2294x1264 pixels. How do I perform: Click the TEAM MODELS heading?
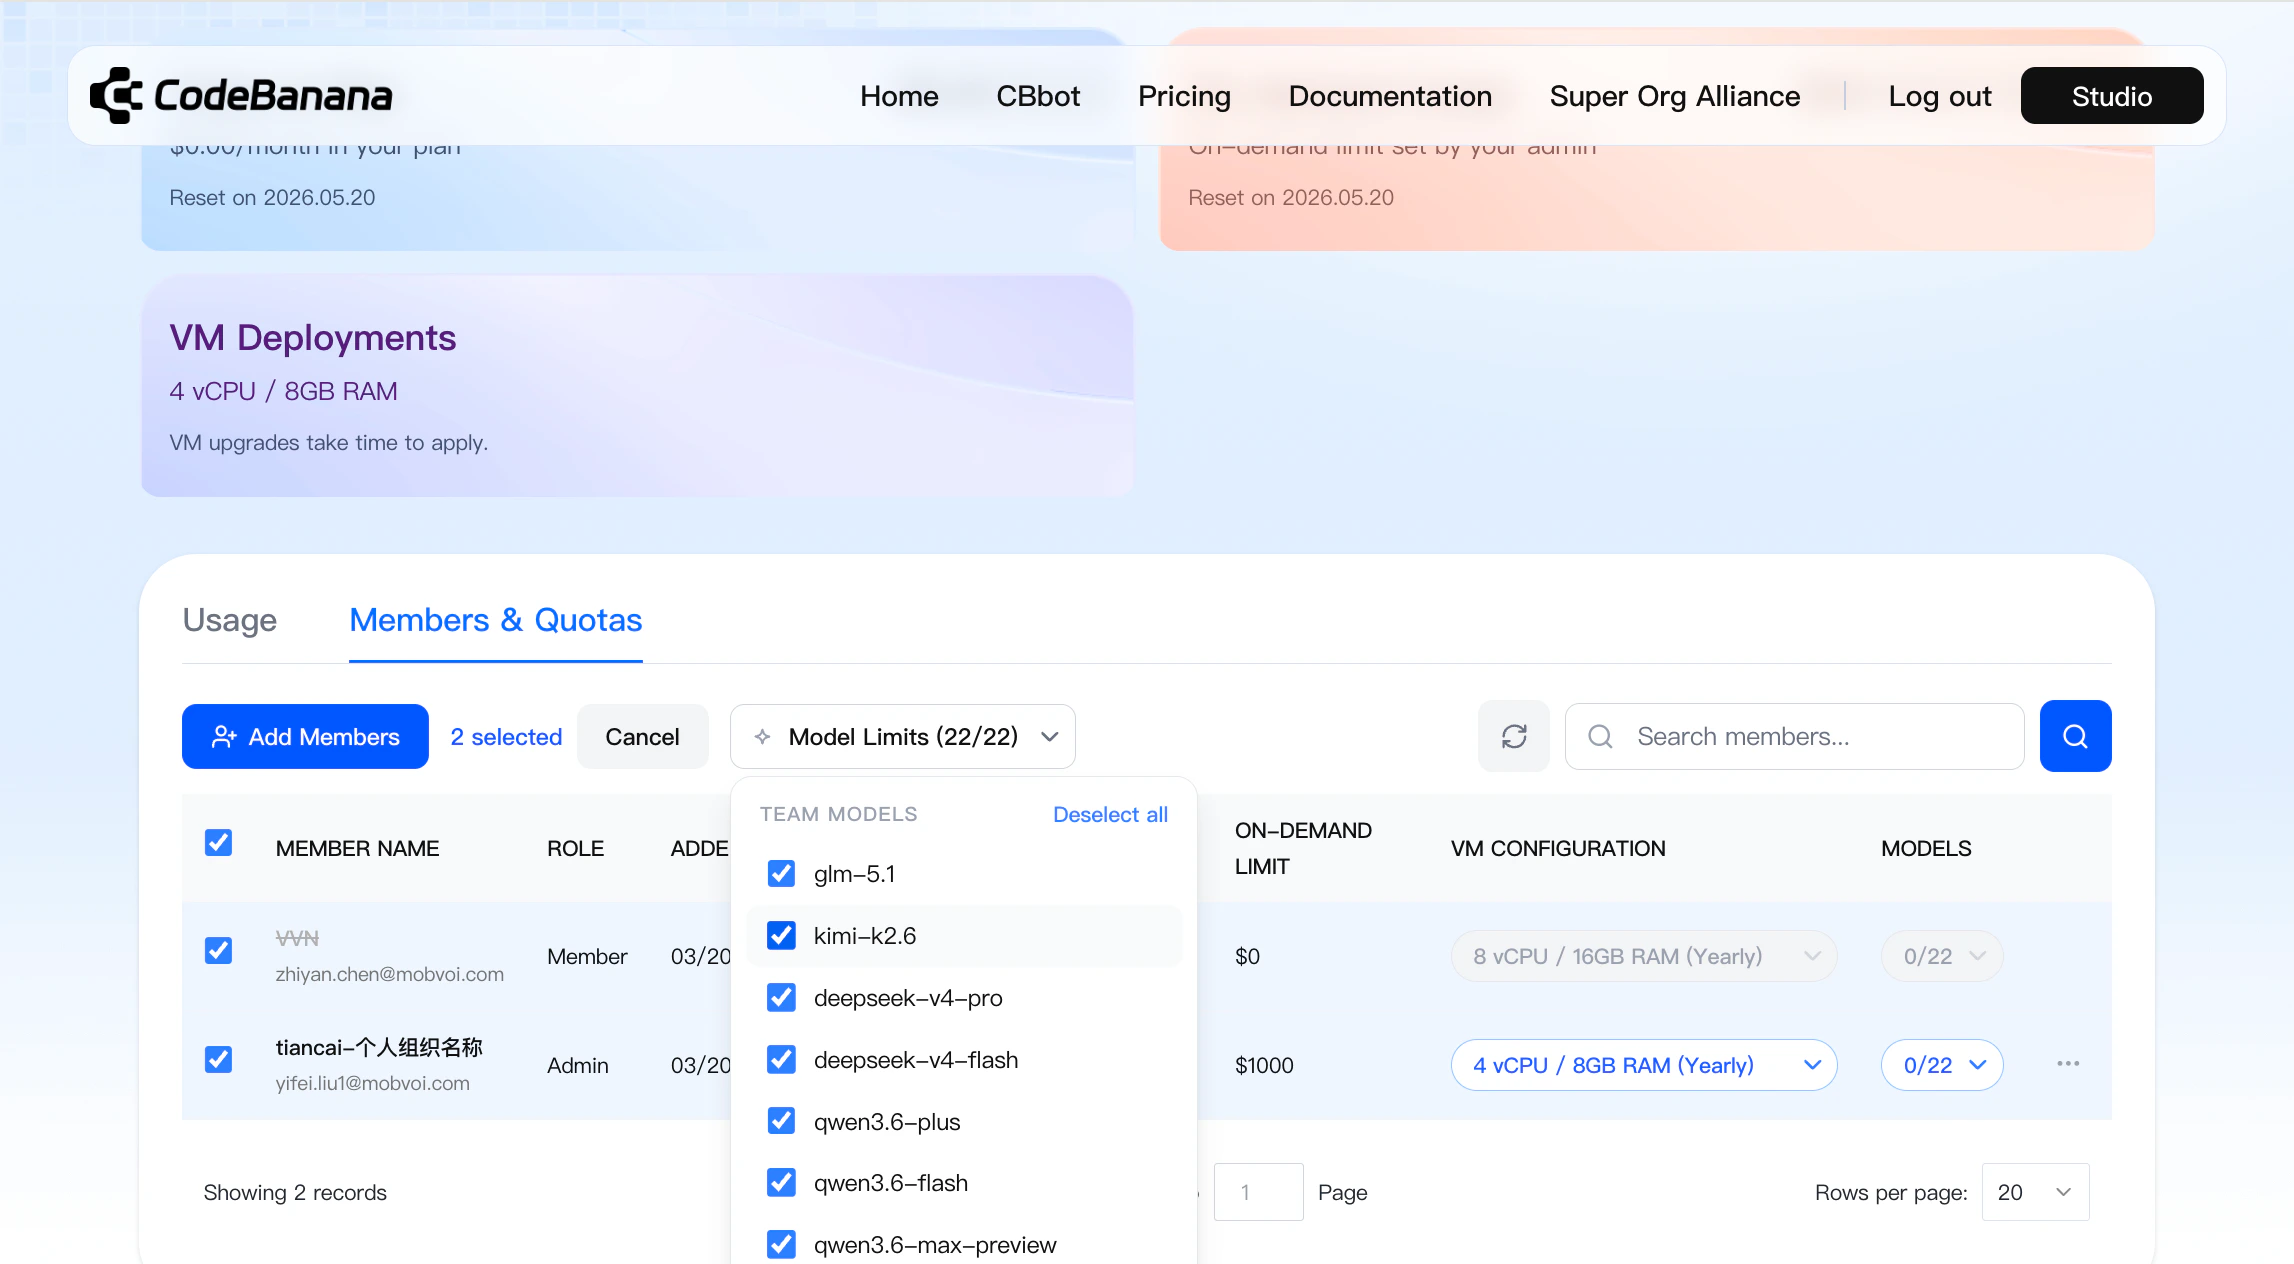click(x=838, y=815)
